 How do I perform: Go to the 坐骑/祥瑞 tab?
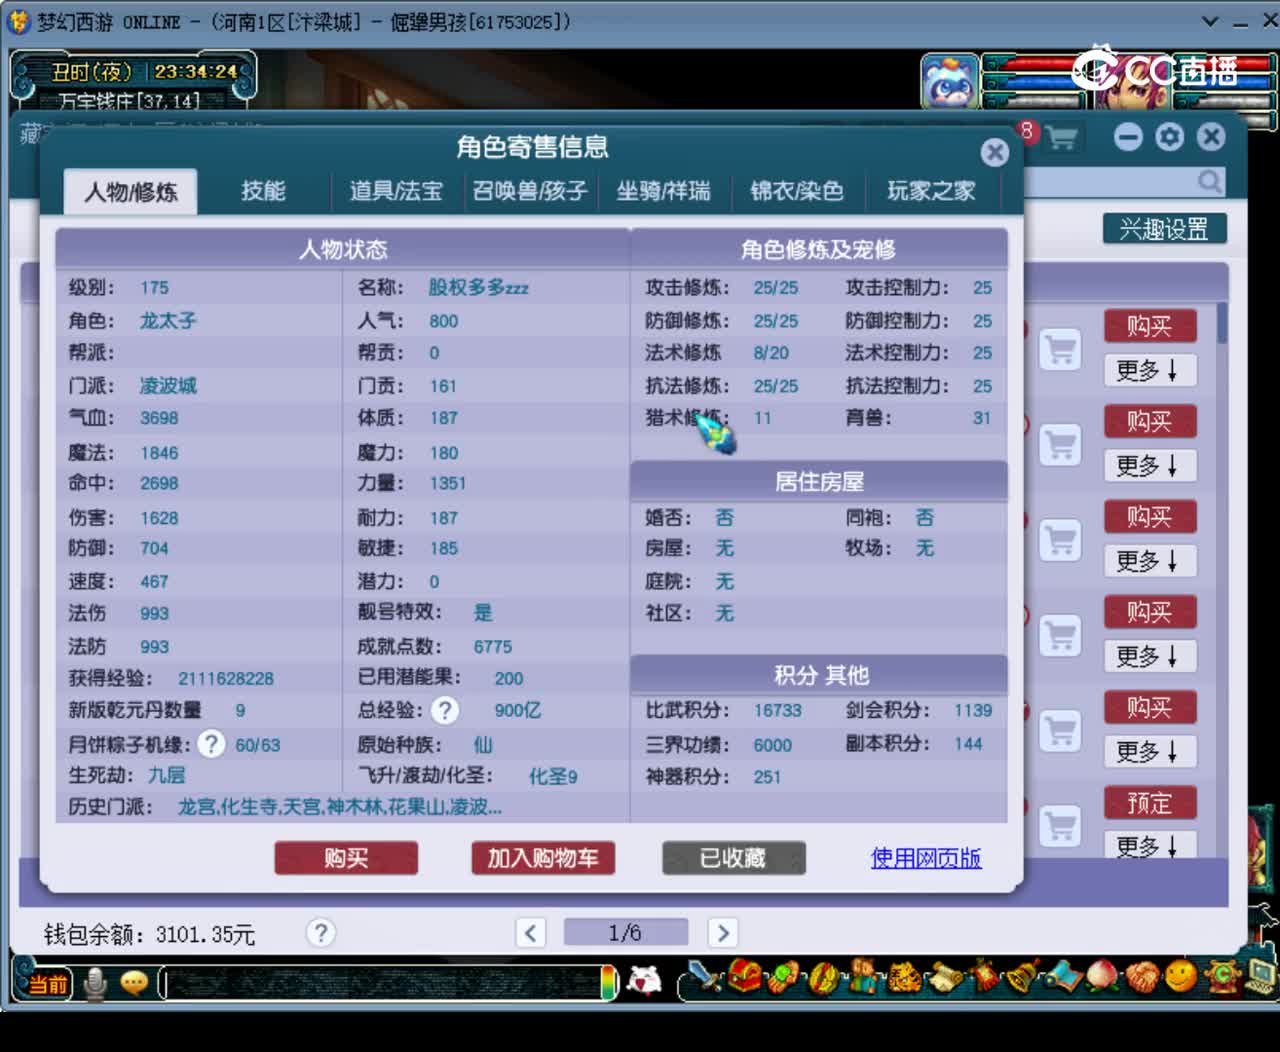pos(663,191)
